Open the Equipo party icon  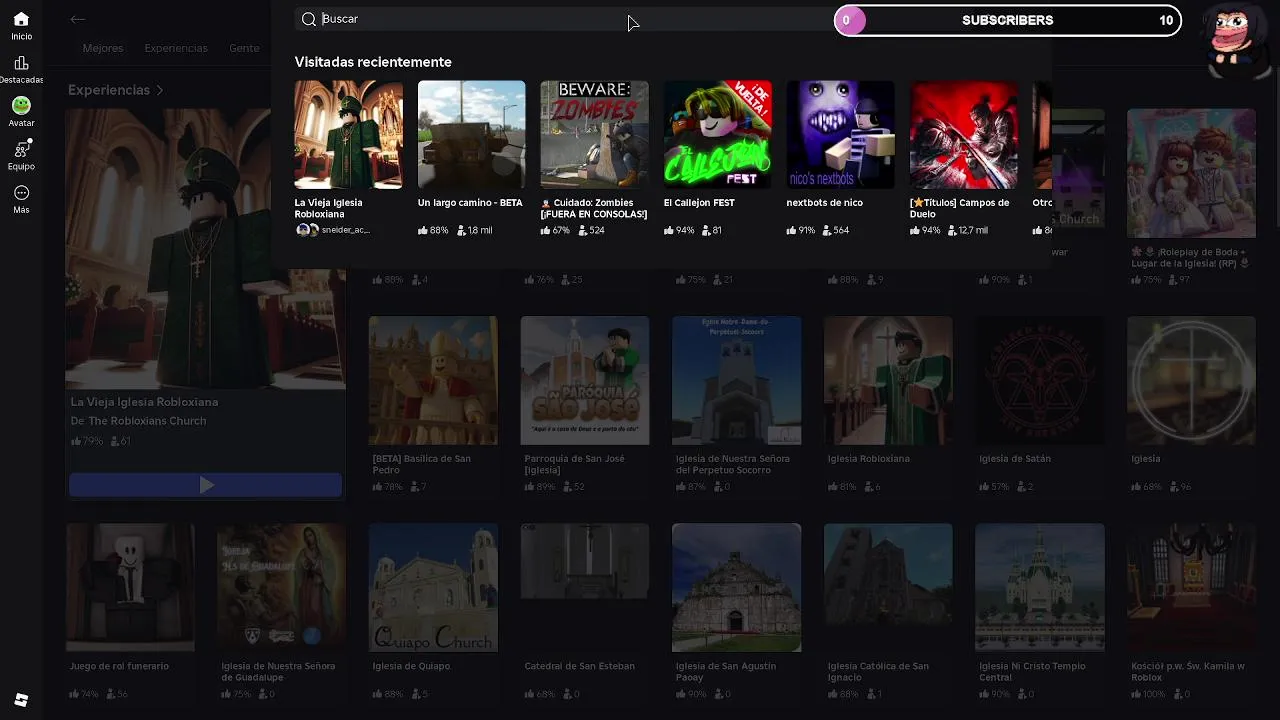(21, 148)
